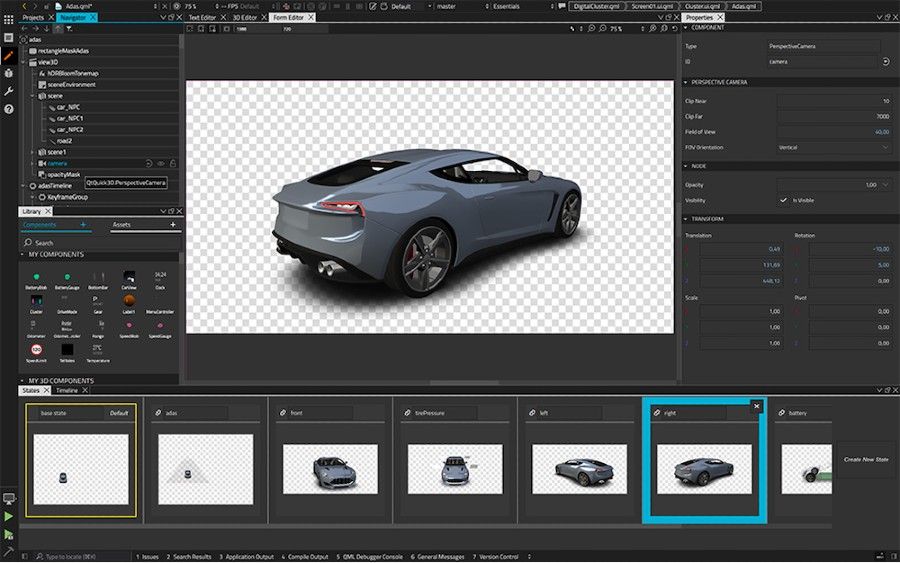
Task: Switch to the Text Editor tab
Action: coord(202,18)
